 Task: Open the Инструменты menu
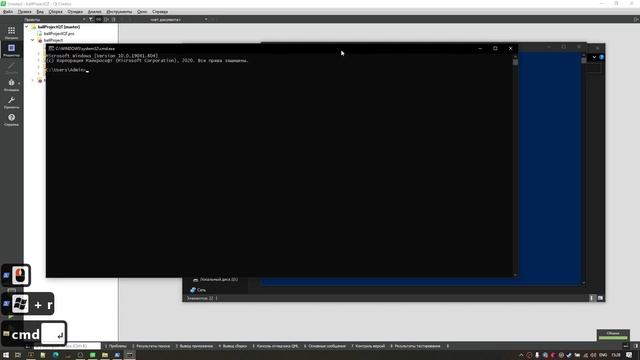coord(119,12)
